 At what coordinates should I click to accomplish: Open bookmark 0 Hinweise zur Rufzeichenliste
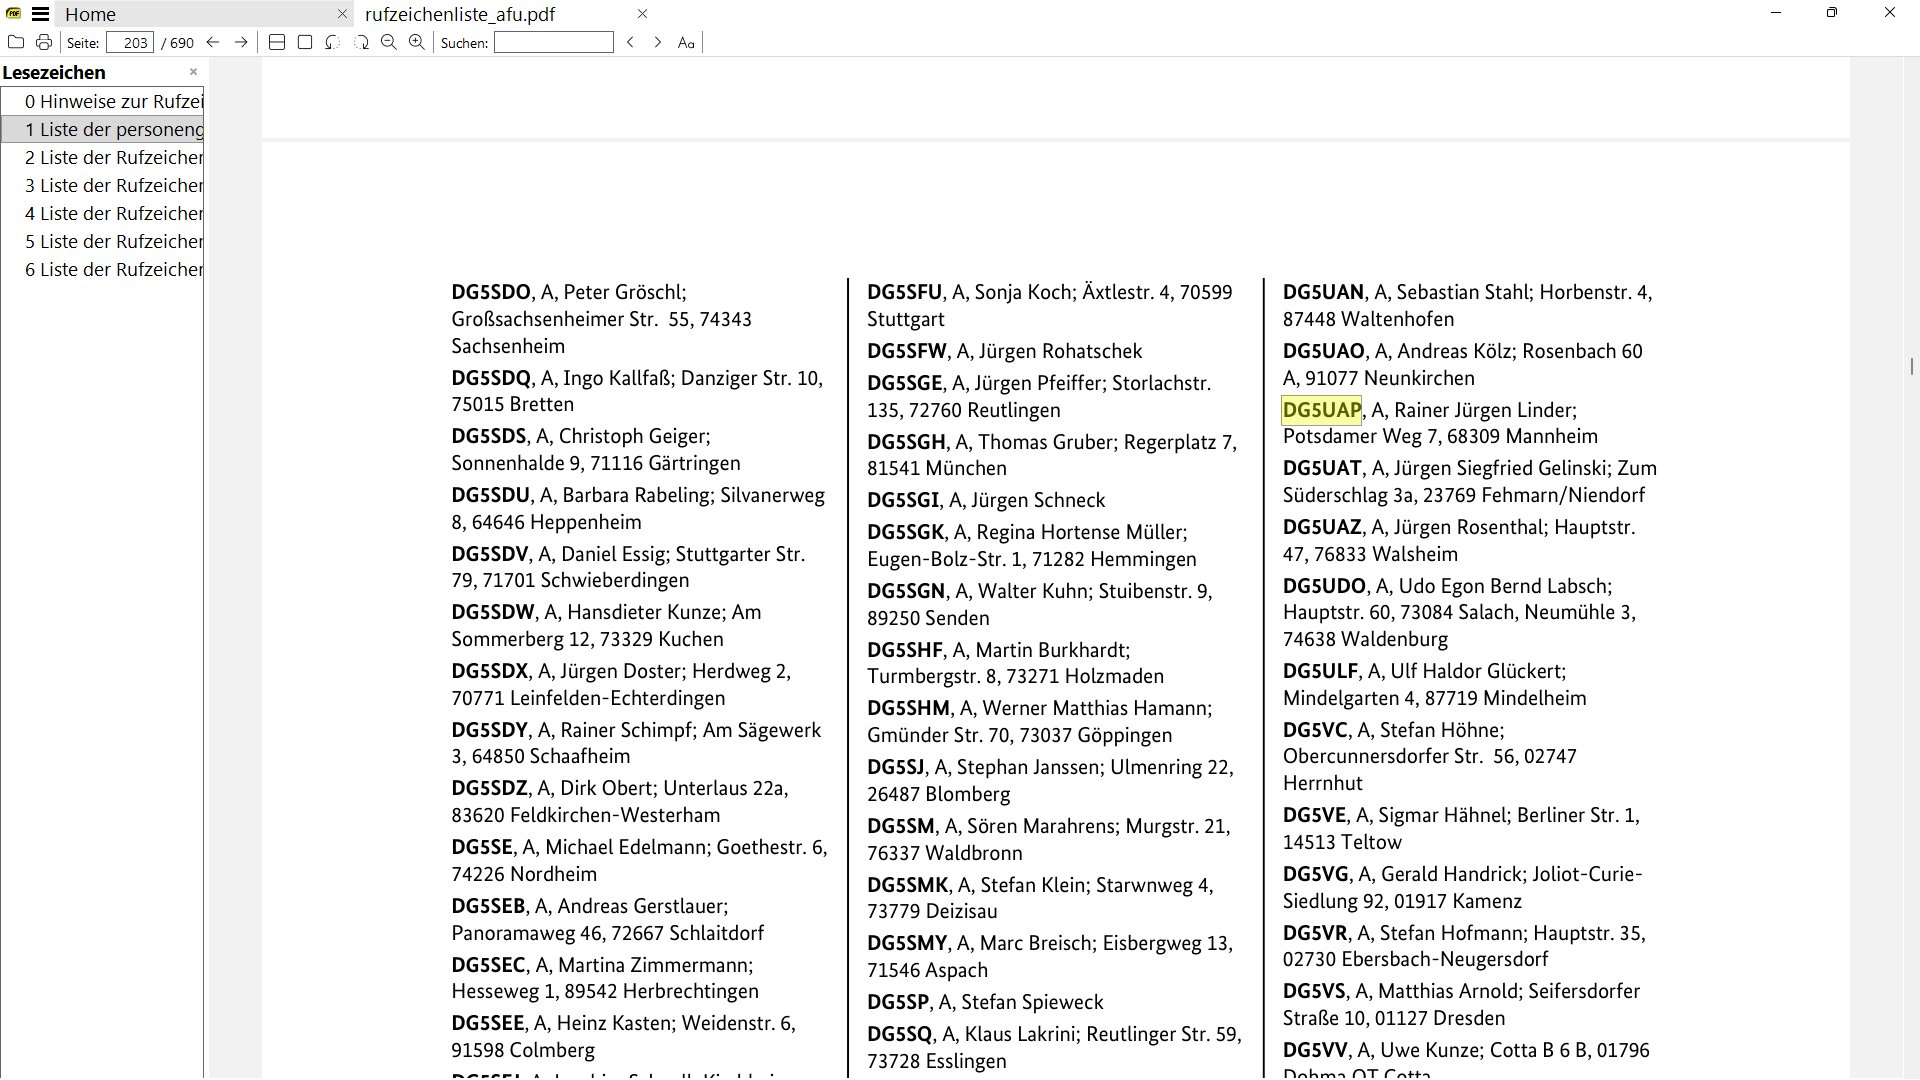(x=113, y=101)
